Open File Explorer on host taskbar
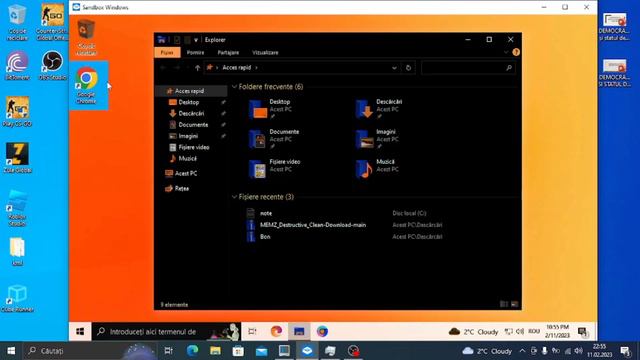The image size is (640, 360). click(x=215, y=351)
